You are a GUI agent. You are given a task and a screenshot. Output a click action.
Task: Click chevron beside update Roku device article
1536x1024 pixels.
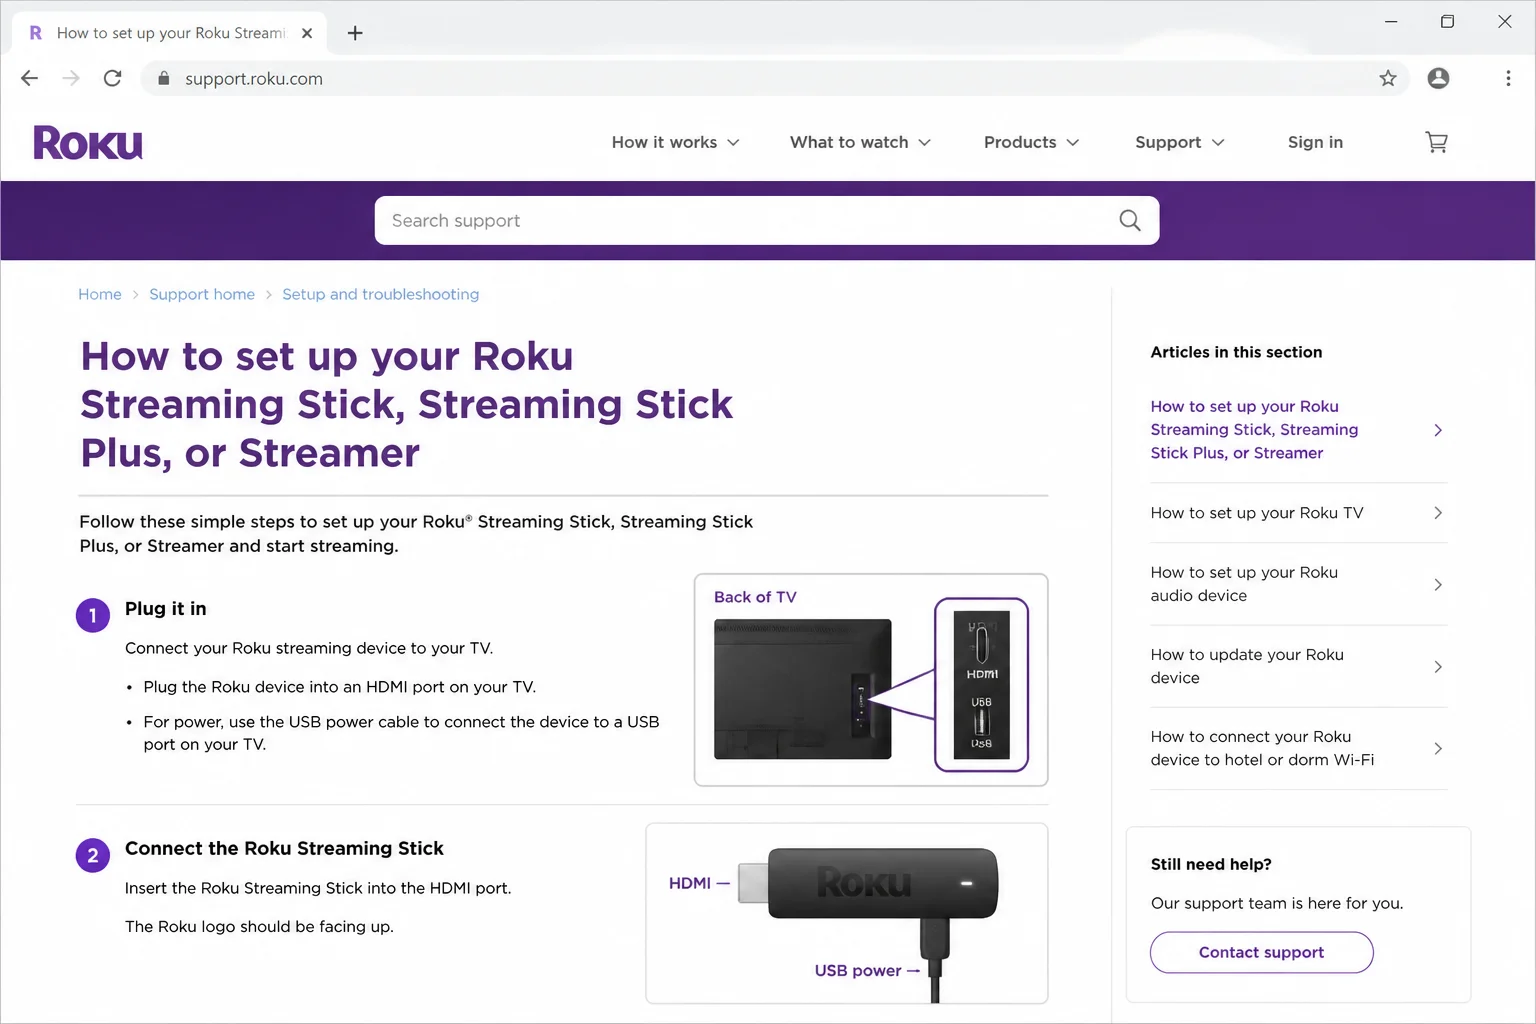[x=1438, y=666]
